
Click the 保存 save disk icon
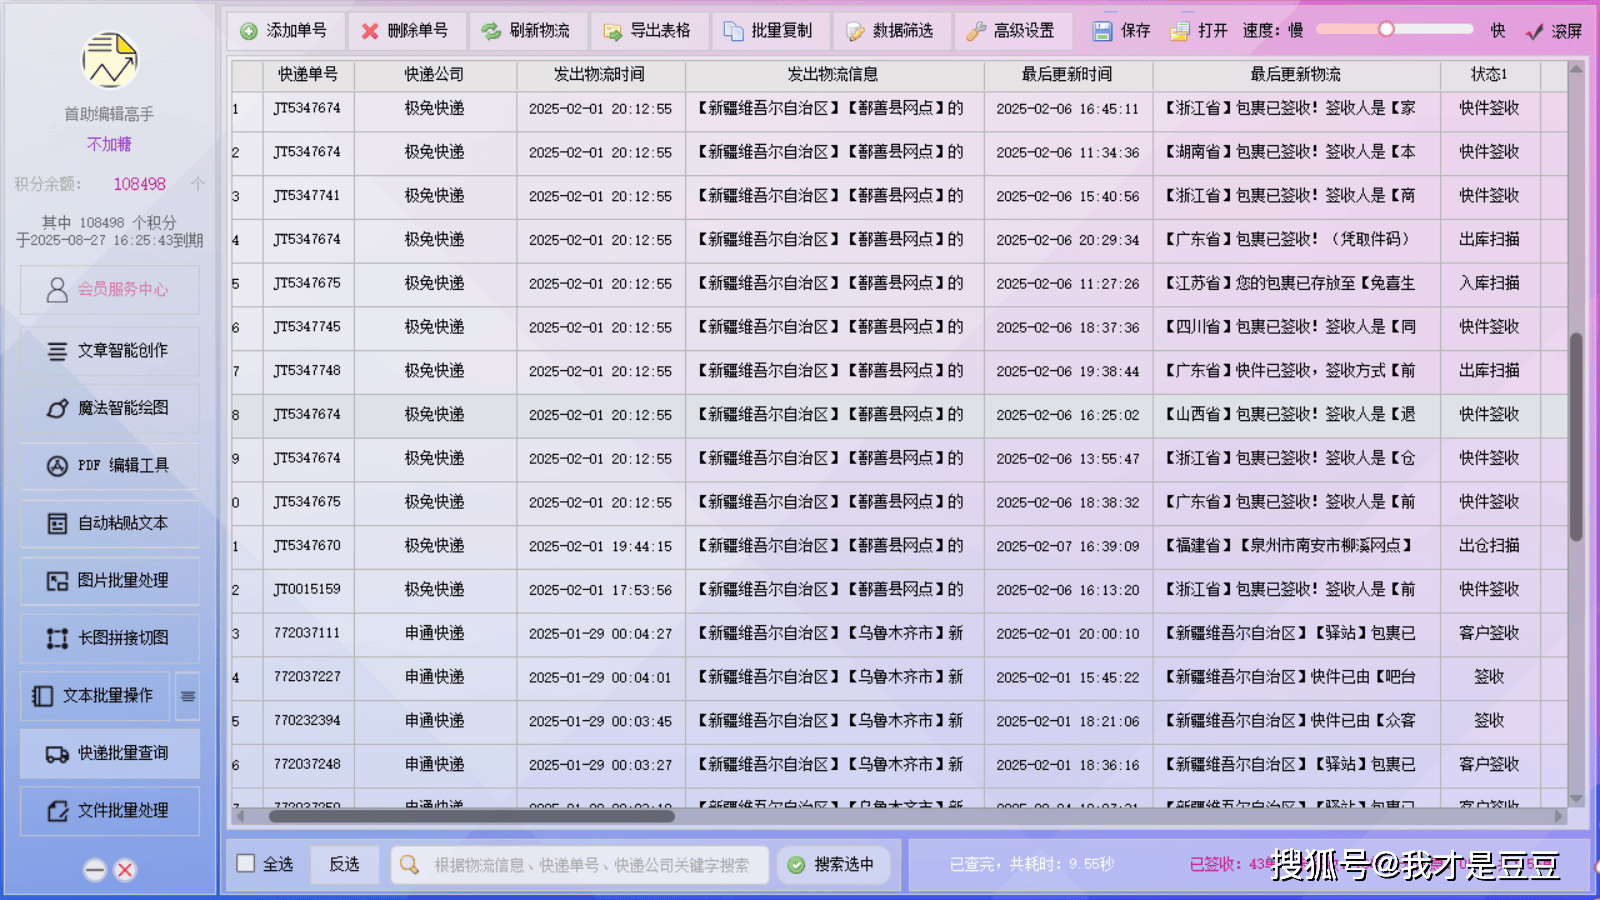(x=1102, y=32)
